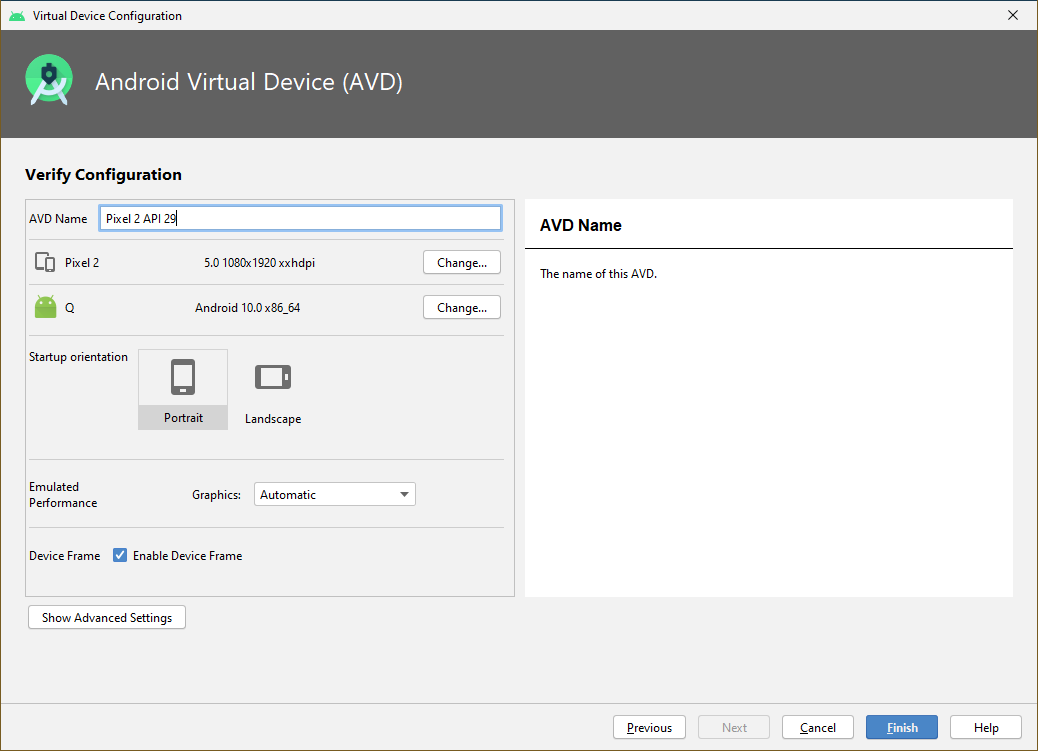This screenshot has width=1038, height=751.
Task: Change the Pixel 2 hardware device
Action: pyautogui.click(x=461, y=262)
